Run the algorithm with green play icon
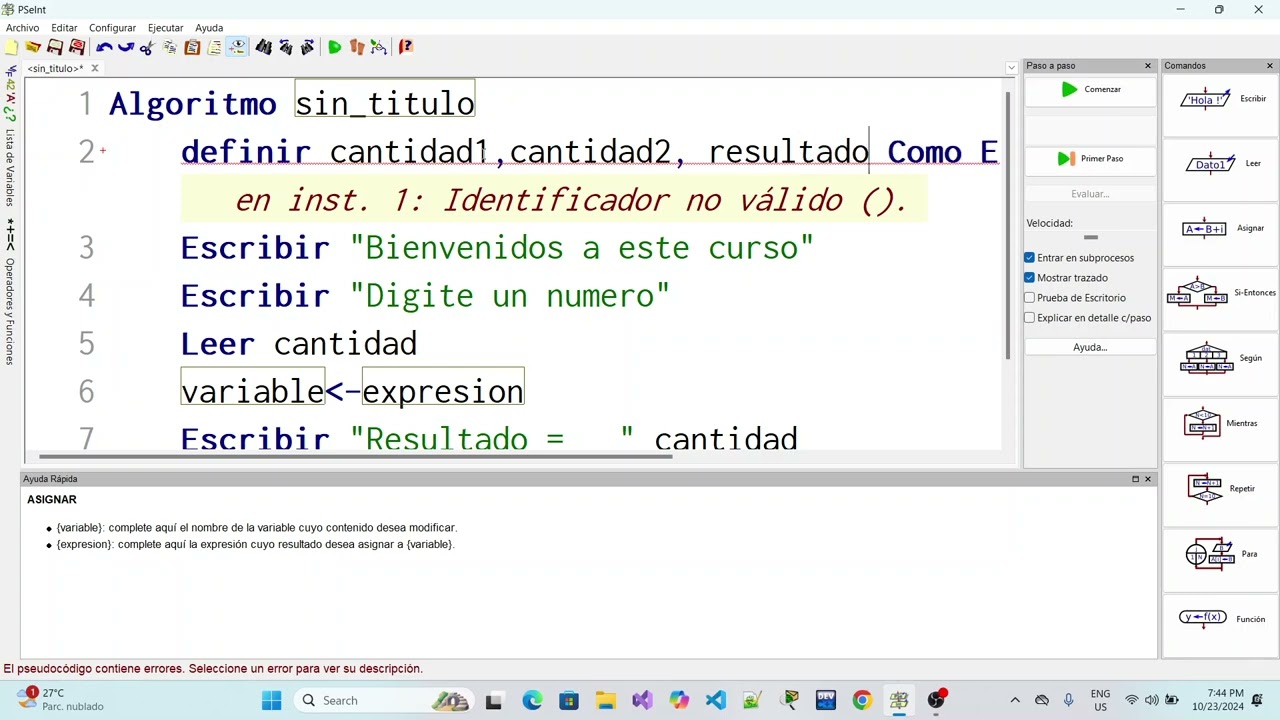 click(x=335, y=47)
